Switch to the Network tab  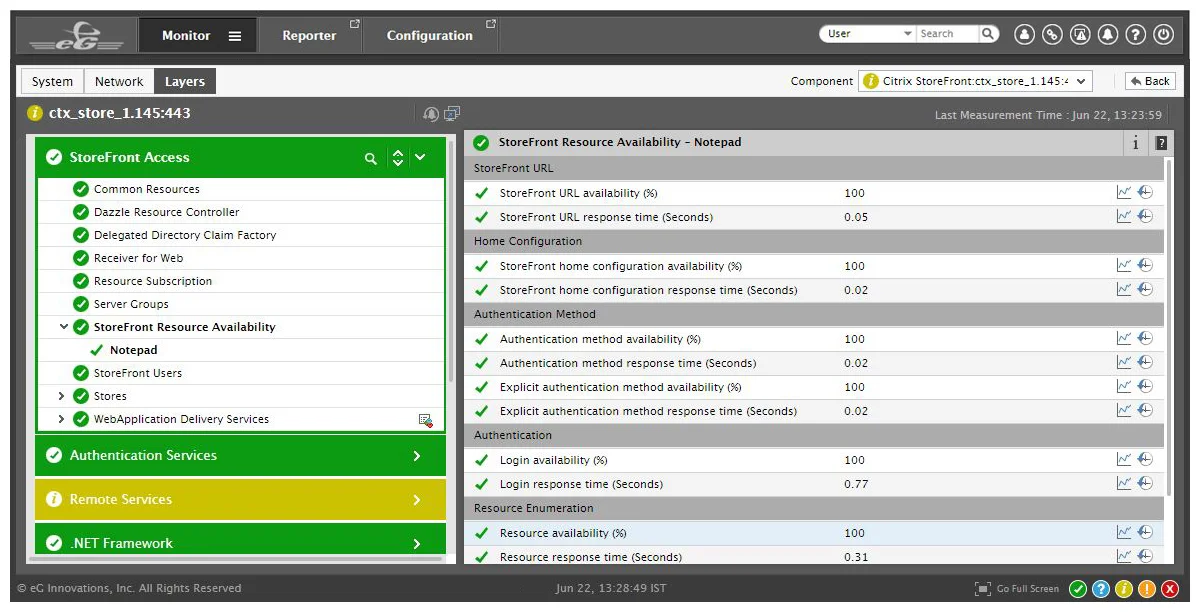(119, 82)
